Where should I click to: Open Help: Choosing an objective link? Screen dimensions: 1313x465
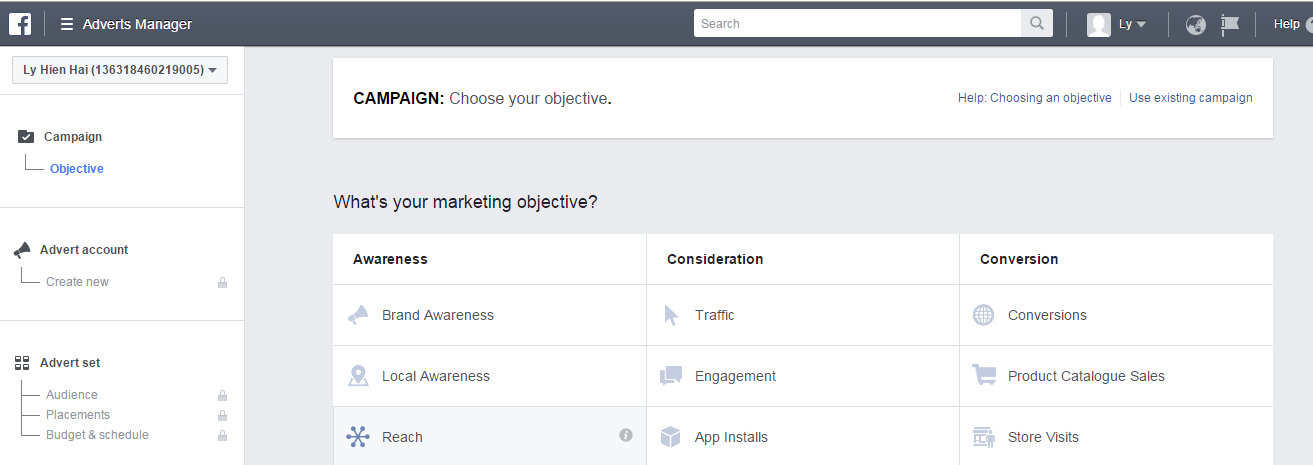coord(1034,98)
